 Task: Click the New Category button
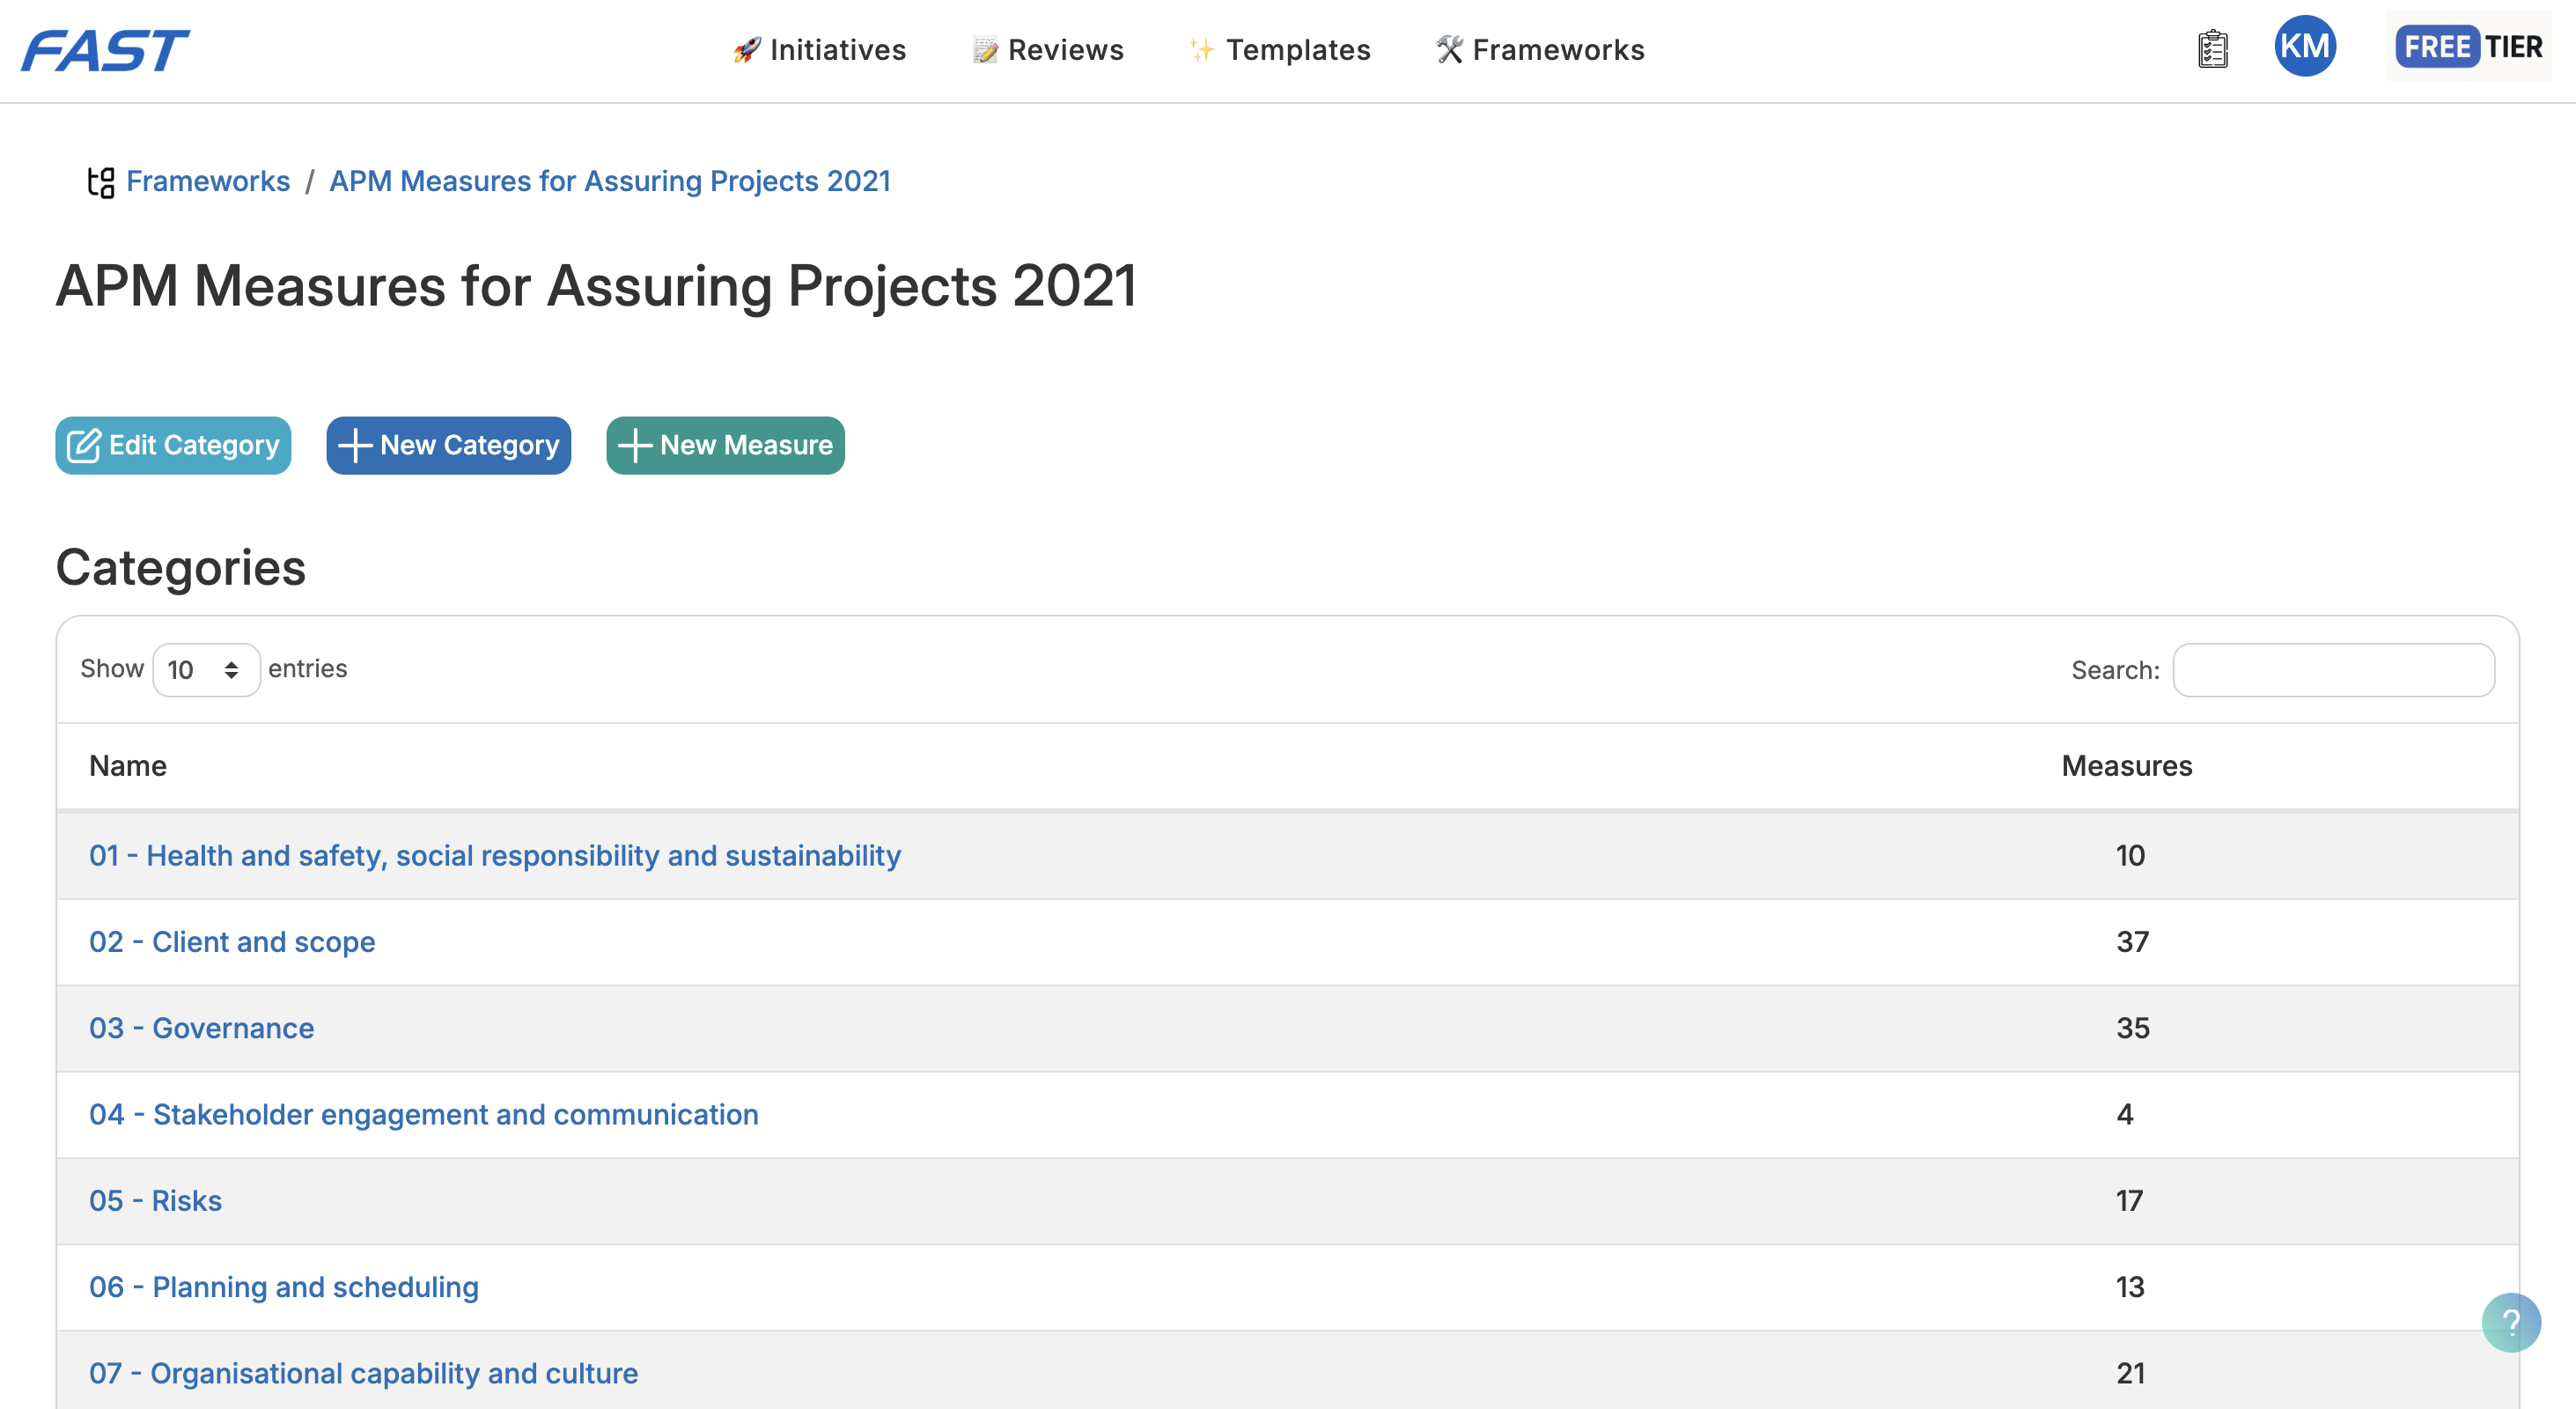tap(448, 446)
